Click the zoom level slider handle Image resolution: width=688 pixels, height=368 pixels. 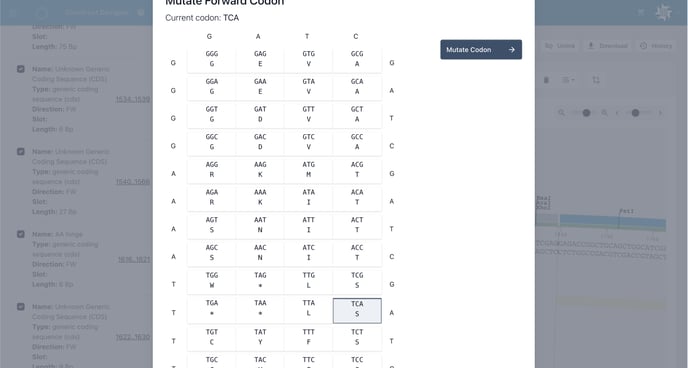[x=586, y=113]
